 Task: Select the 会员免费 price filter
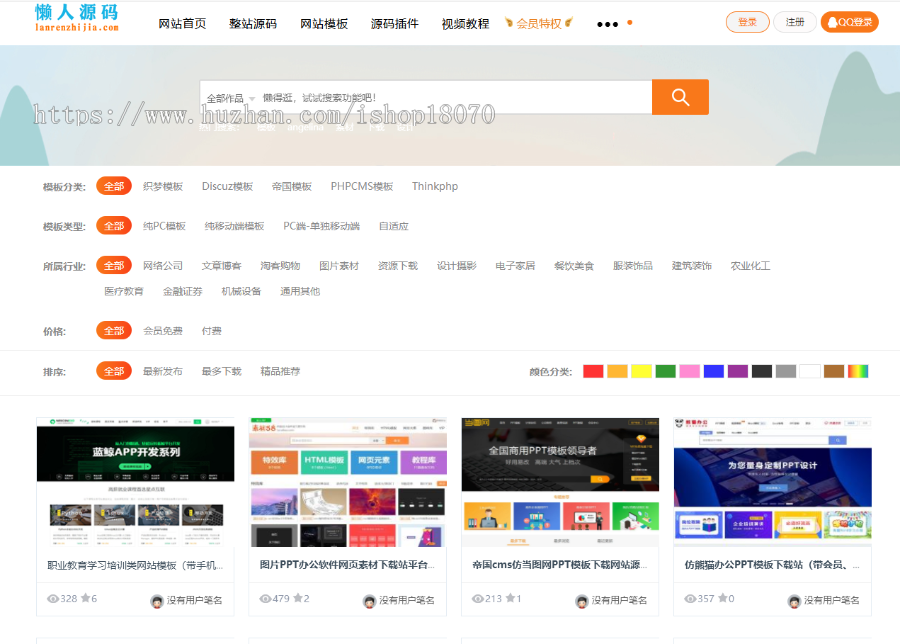tap(166, 330)
